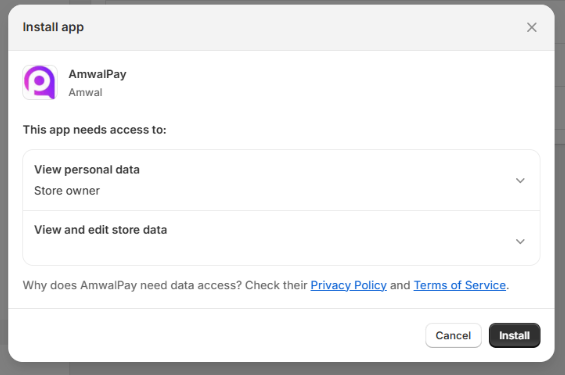
Task: Click the Amwal developer name
Action: [x=85, y=93]
